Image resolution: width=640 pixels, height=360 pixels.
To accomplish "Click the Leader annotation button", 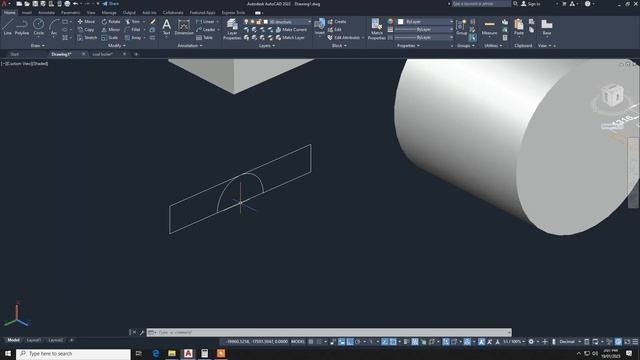I will click(x=206, y=29).
